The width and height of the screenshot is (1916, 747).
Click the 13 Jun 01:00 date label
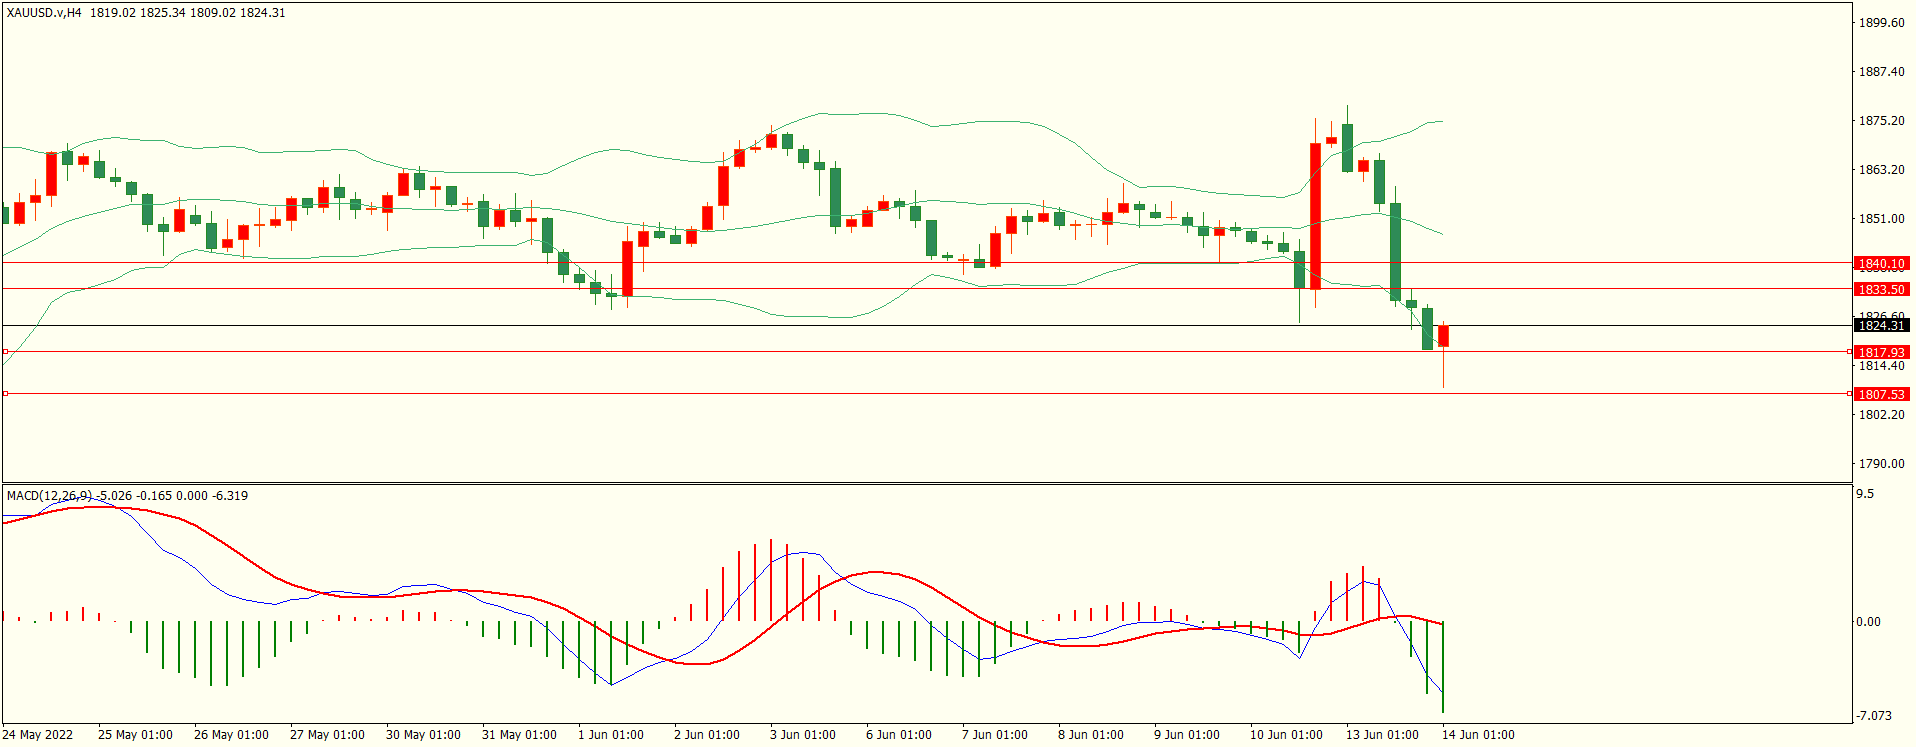[1382, 735]
